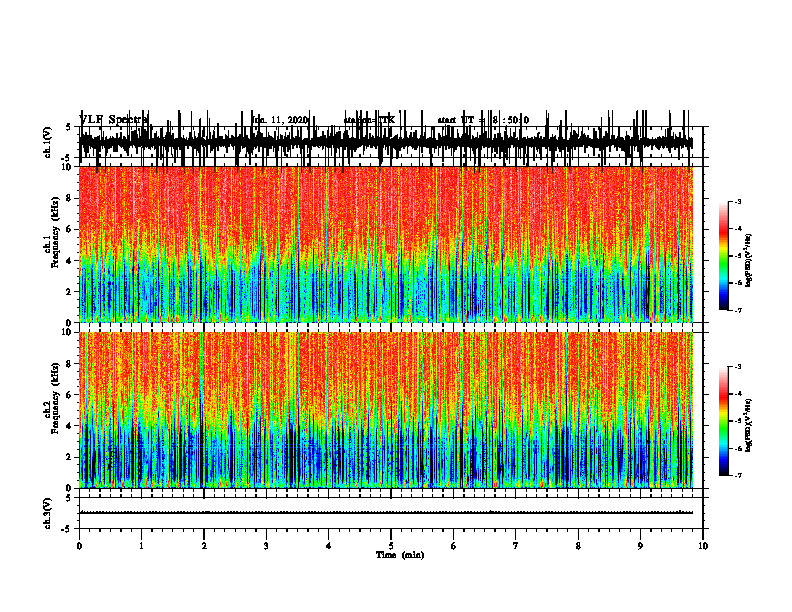Click the ch.3 flat waveform trace
This screenshot has width=792, height=612.
[x=386, y=513]
